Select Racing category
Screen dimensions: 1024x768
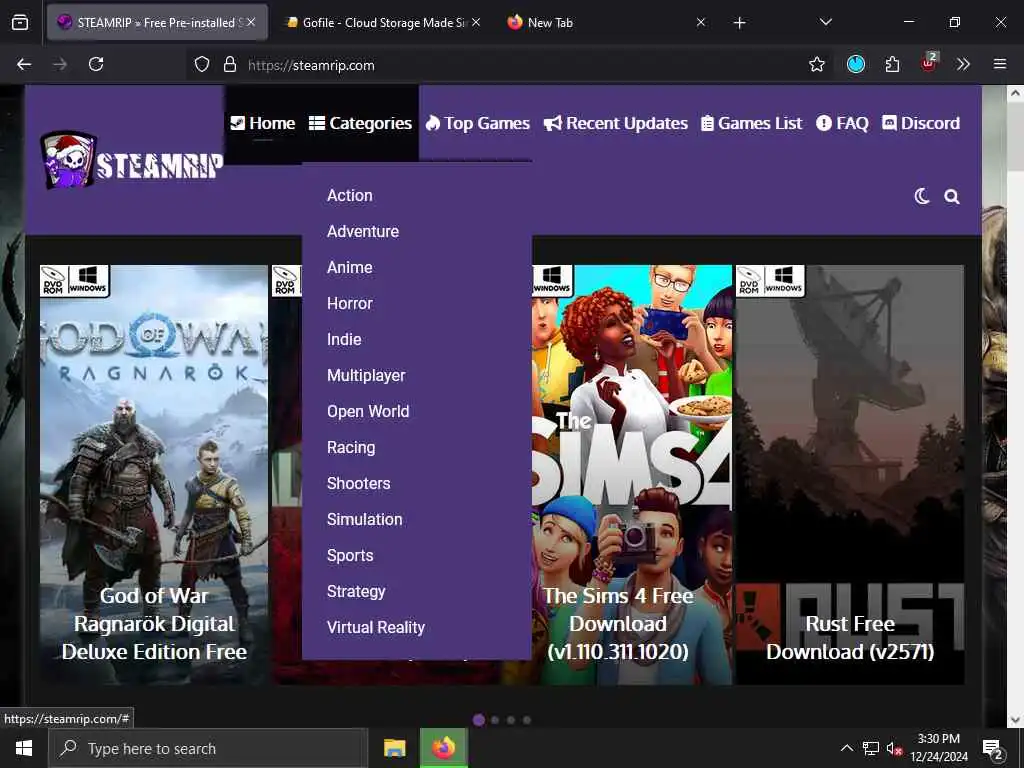[x=351, y=447]
